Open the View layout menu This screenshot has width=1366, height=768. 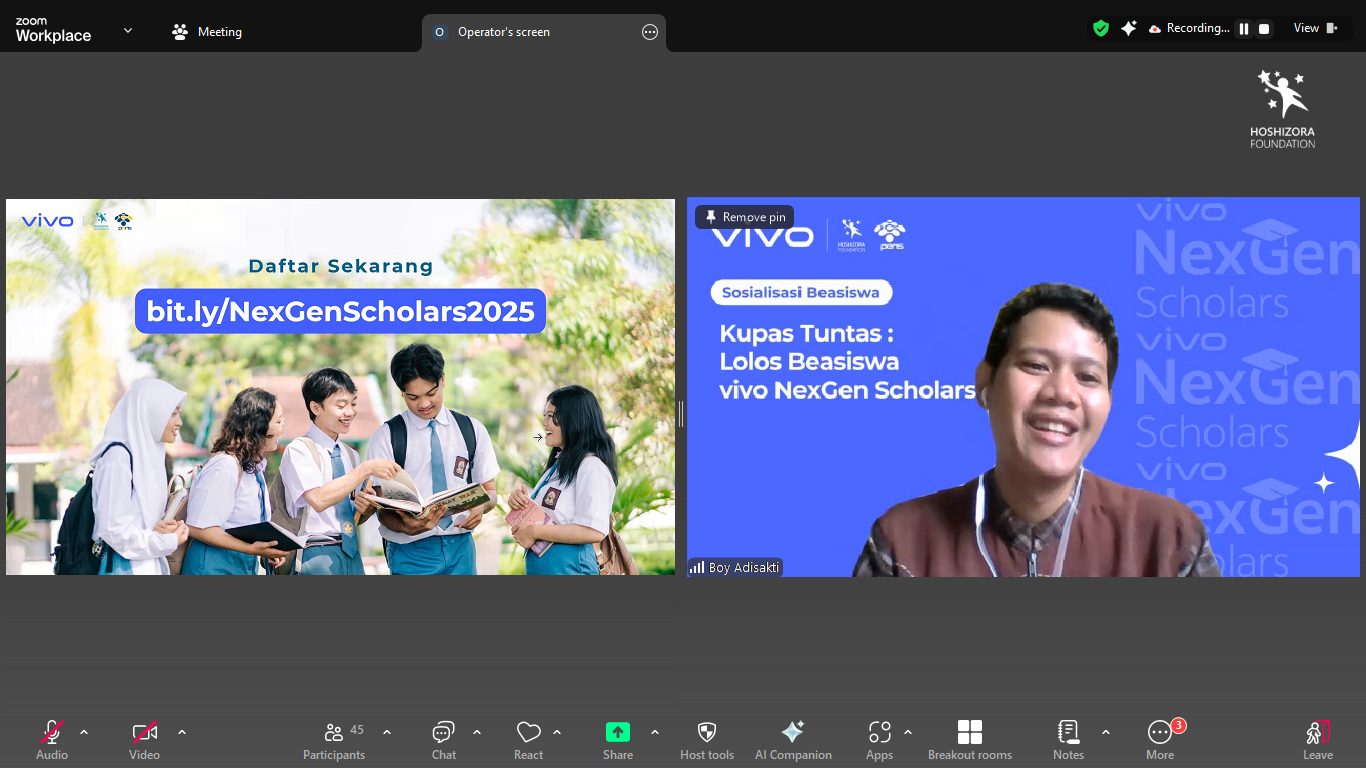[1316, 28]
